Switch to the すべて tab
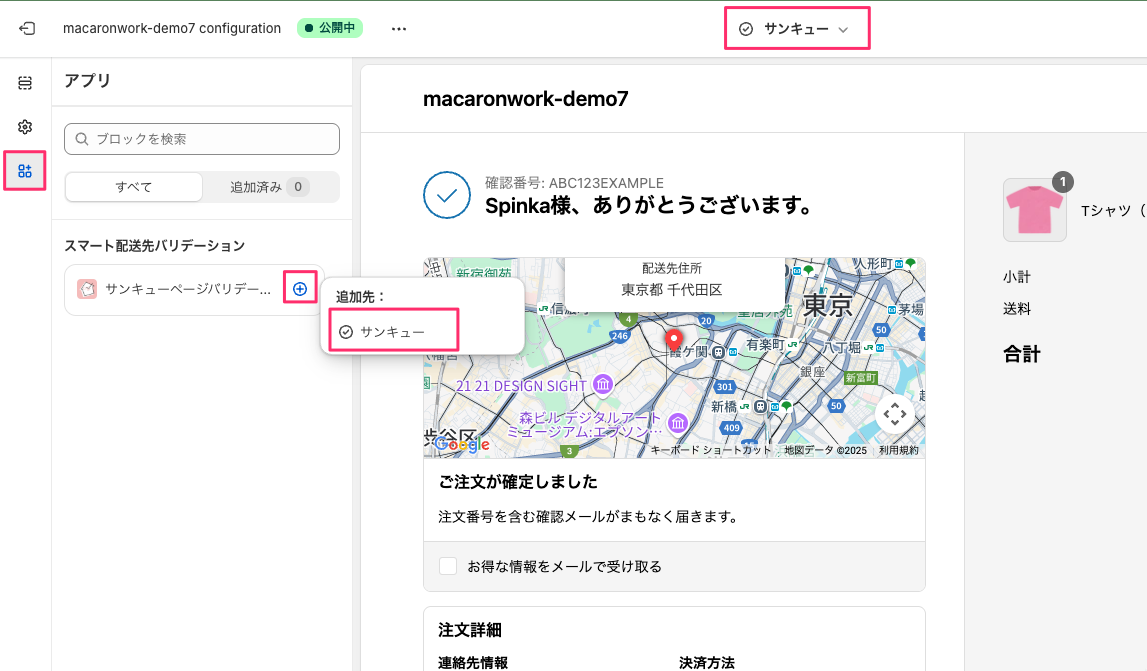The height and width of the screenshot is (671, 1147). pyautogui.click(x=134, y=187)
